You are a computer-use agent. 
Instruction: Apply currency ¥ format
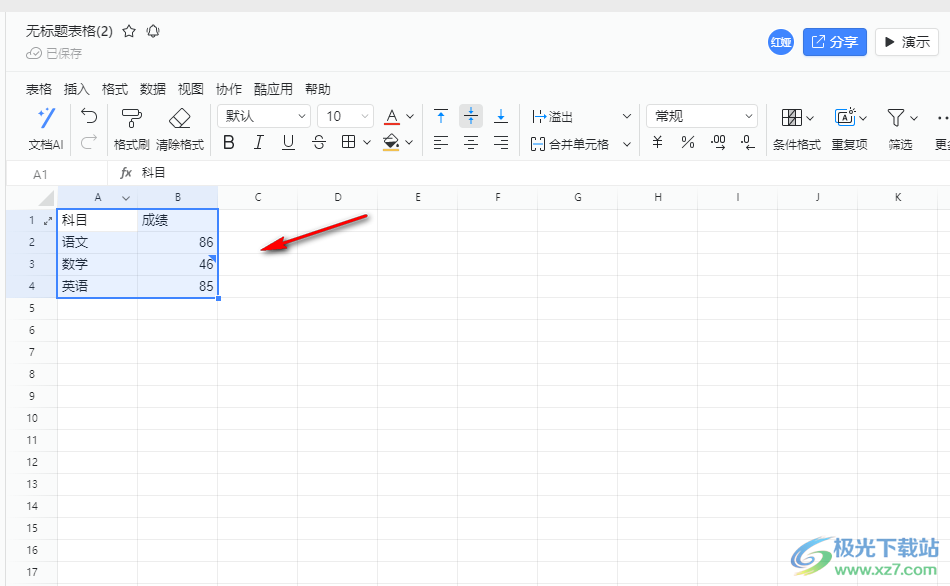[657, 142]
